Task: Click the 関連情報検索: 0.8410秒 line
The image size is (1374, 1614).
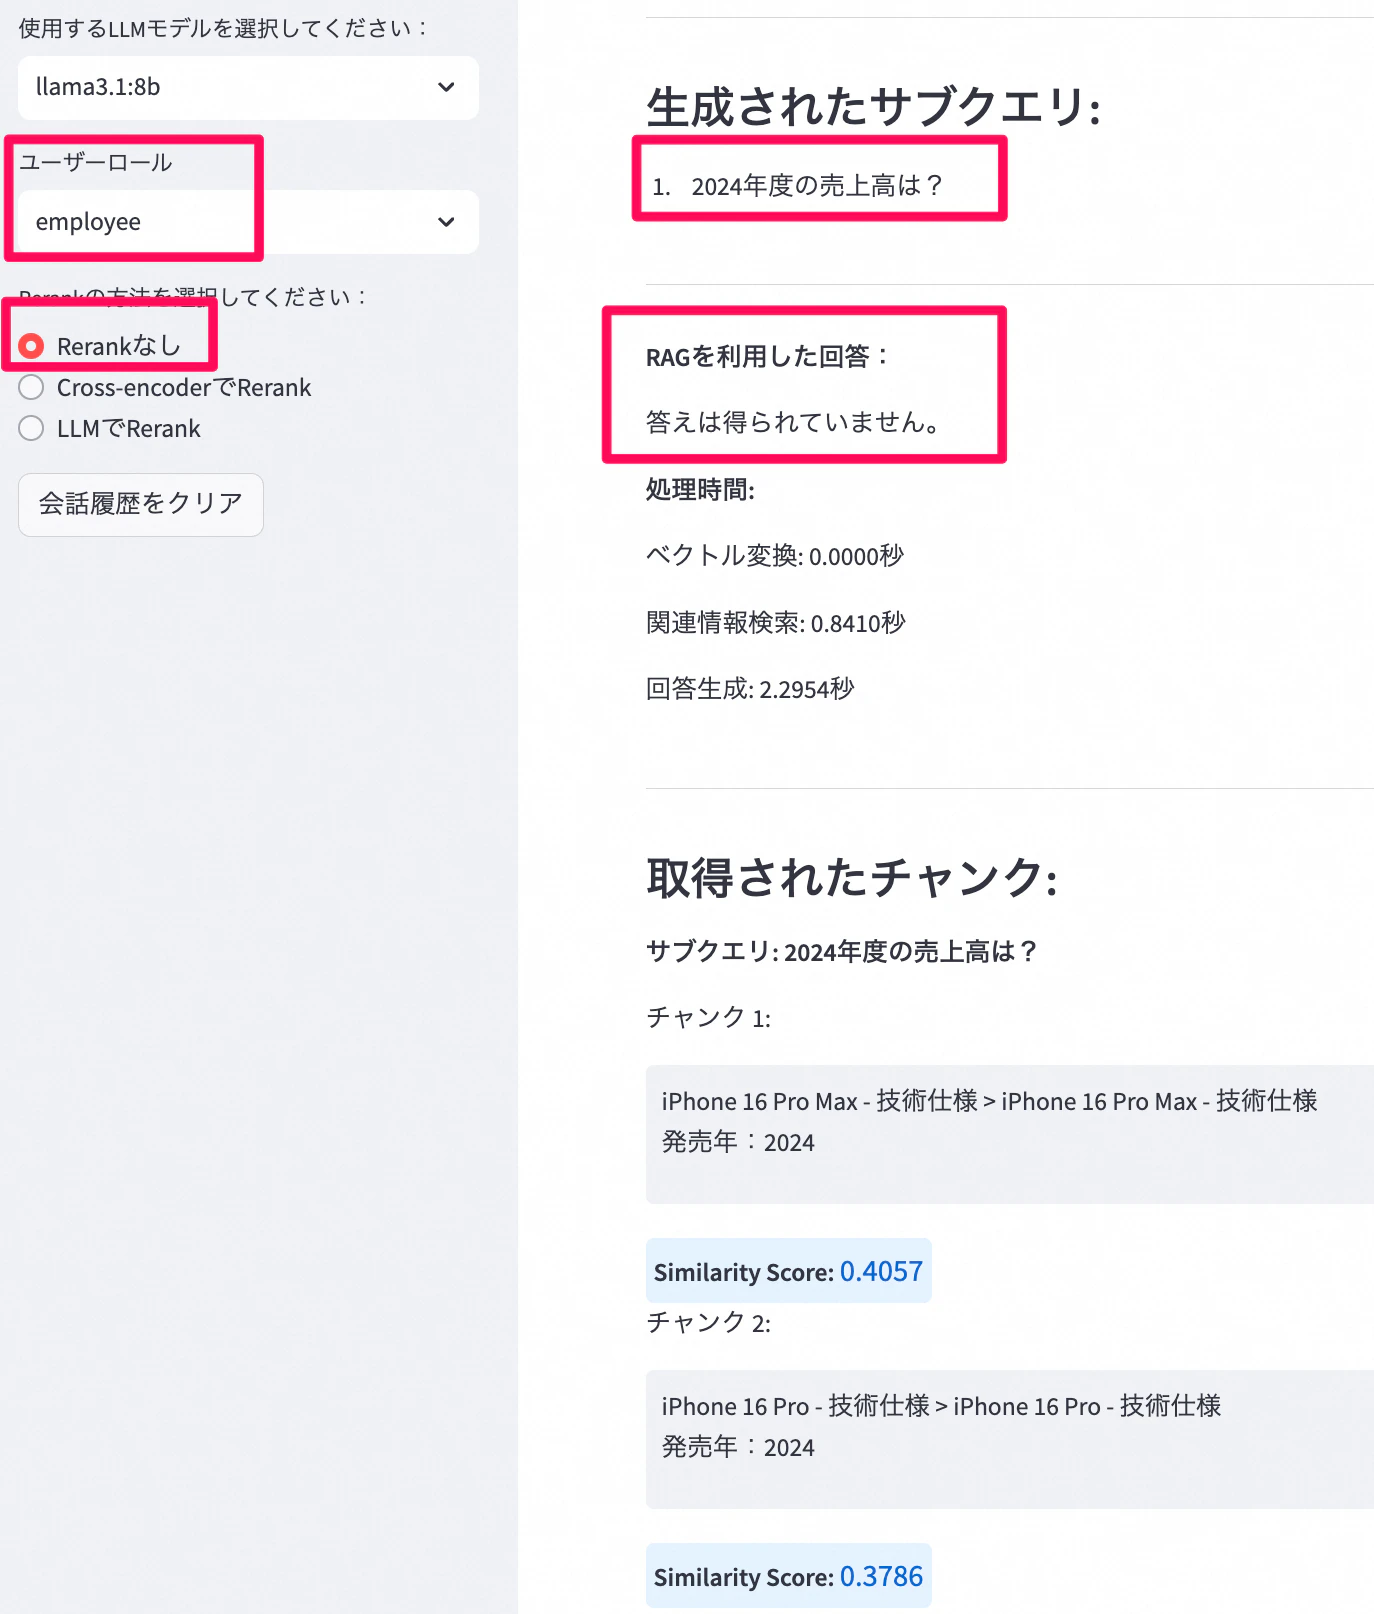Action: pyautogui.click(x=776, y=623)
